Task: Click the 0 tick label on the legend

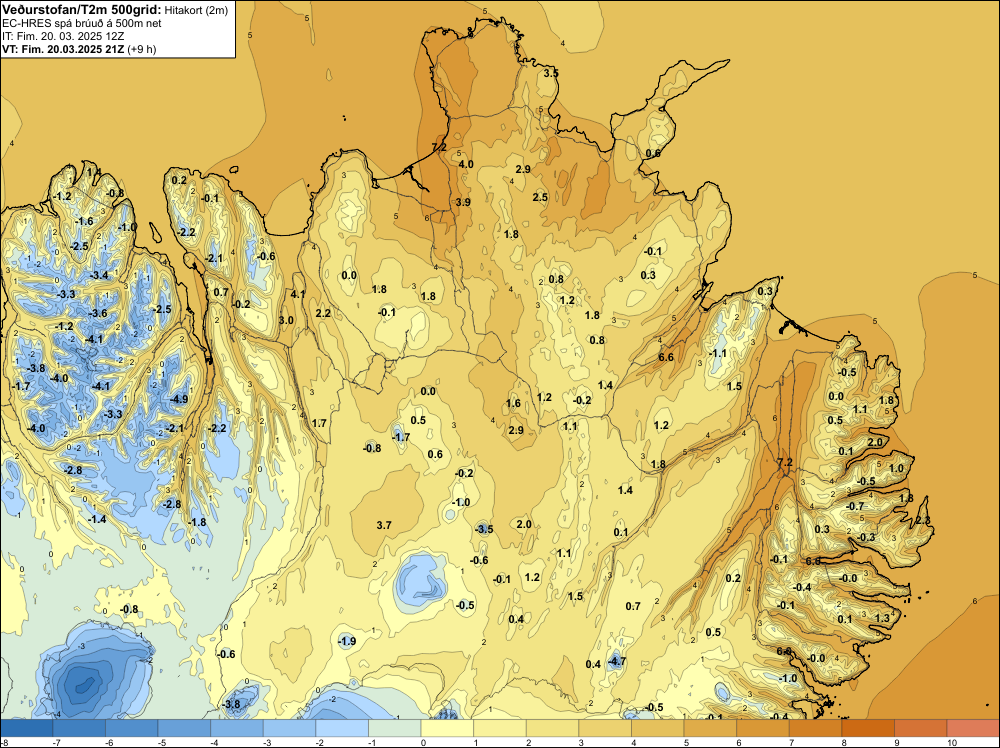Action: click(x=423, y=743)
